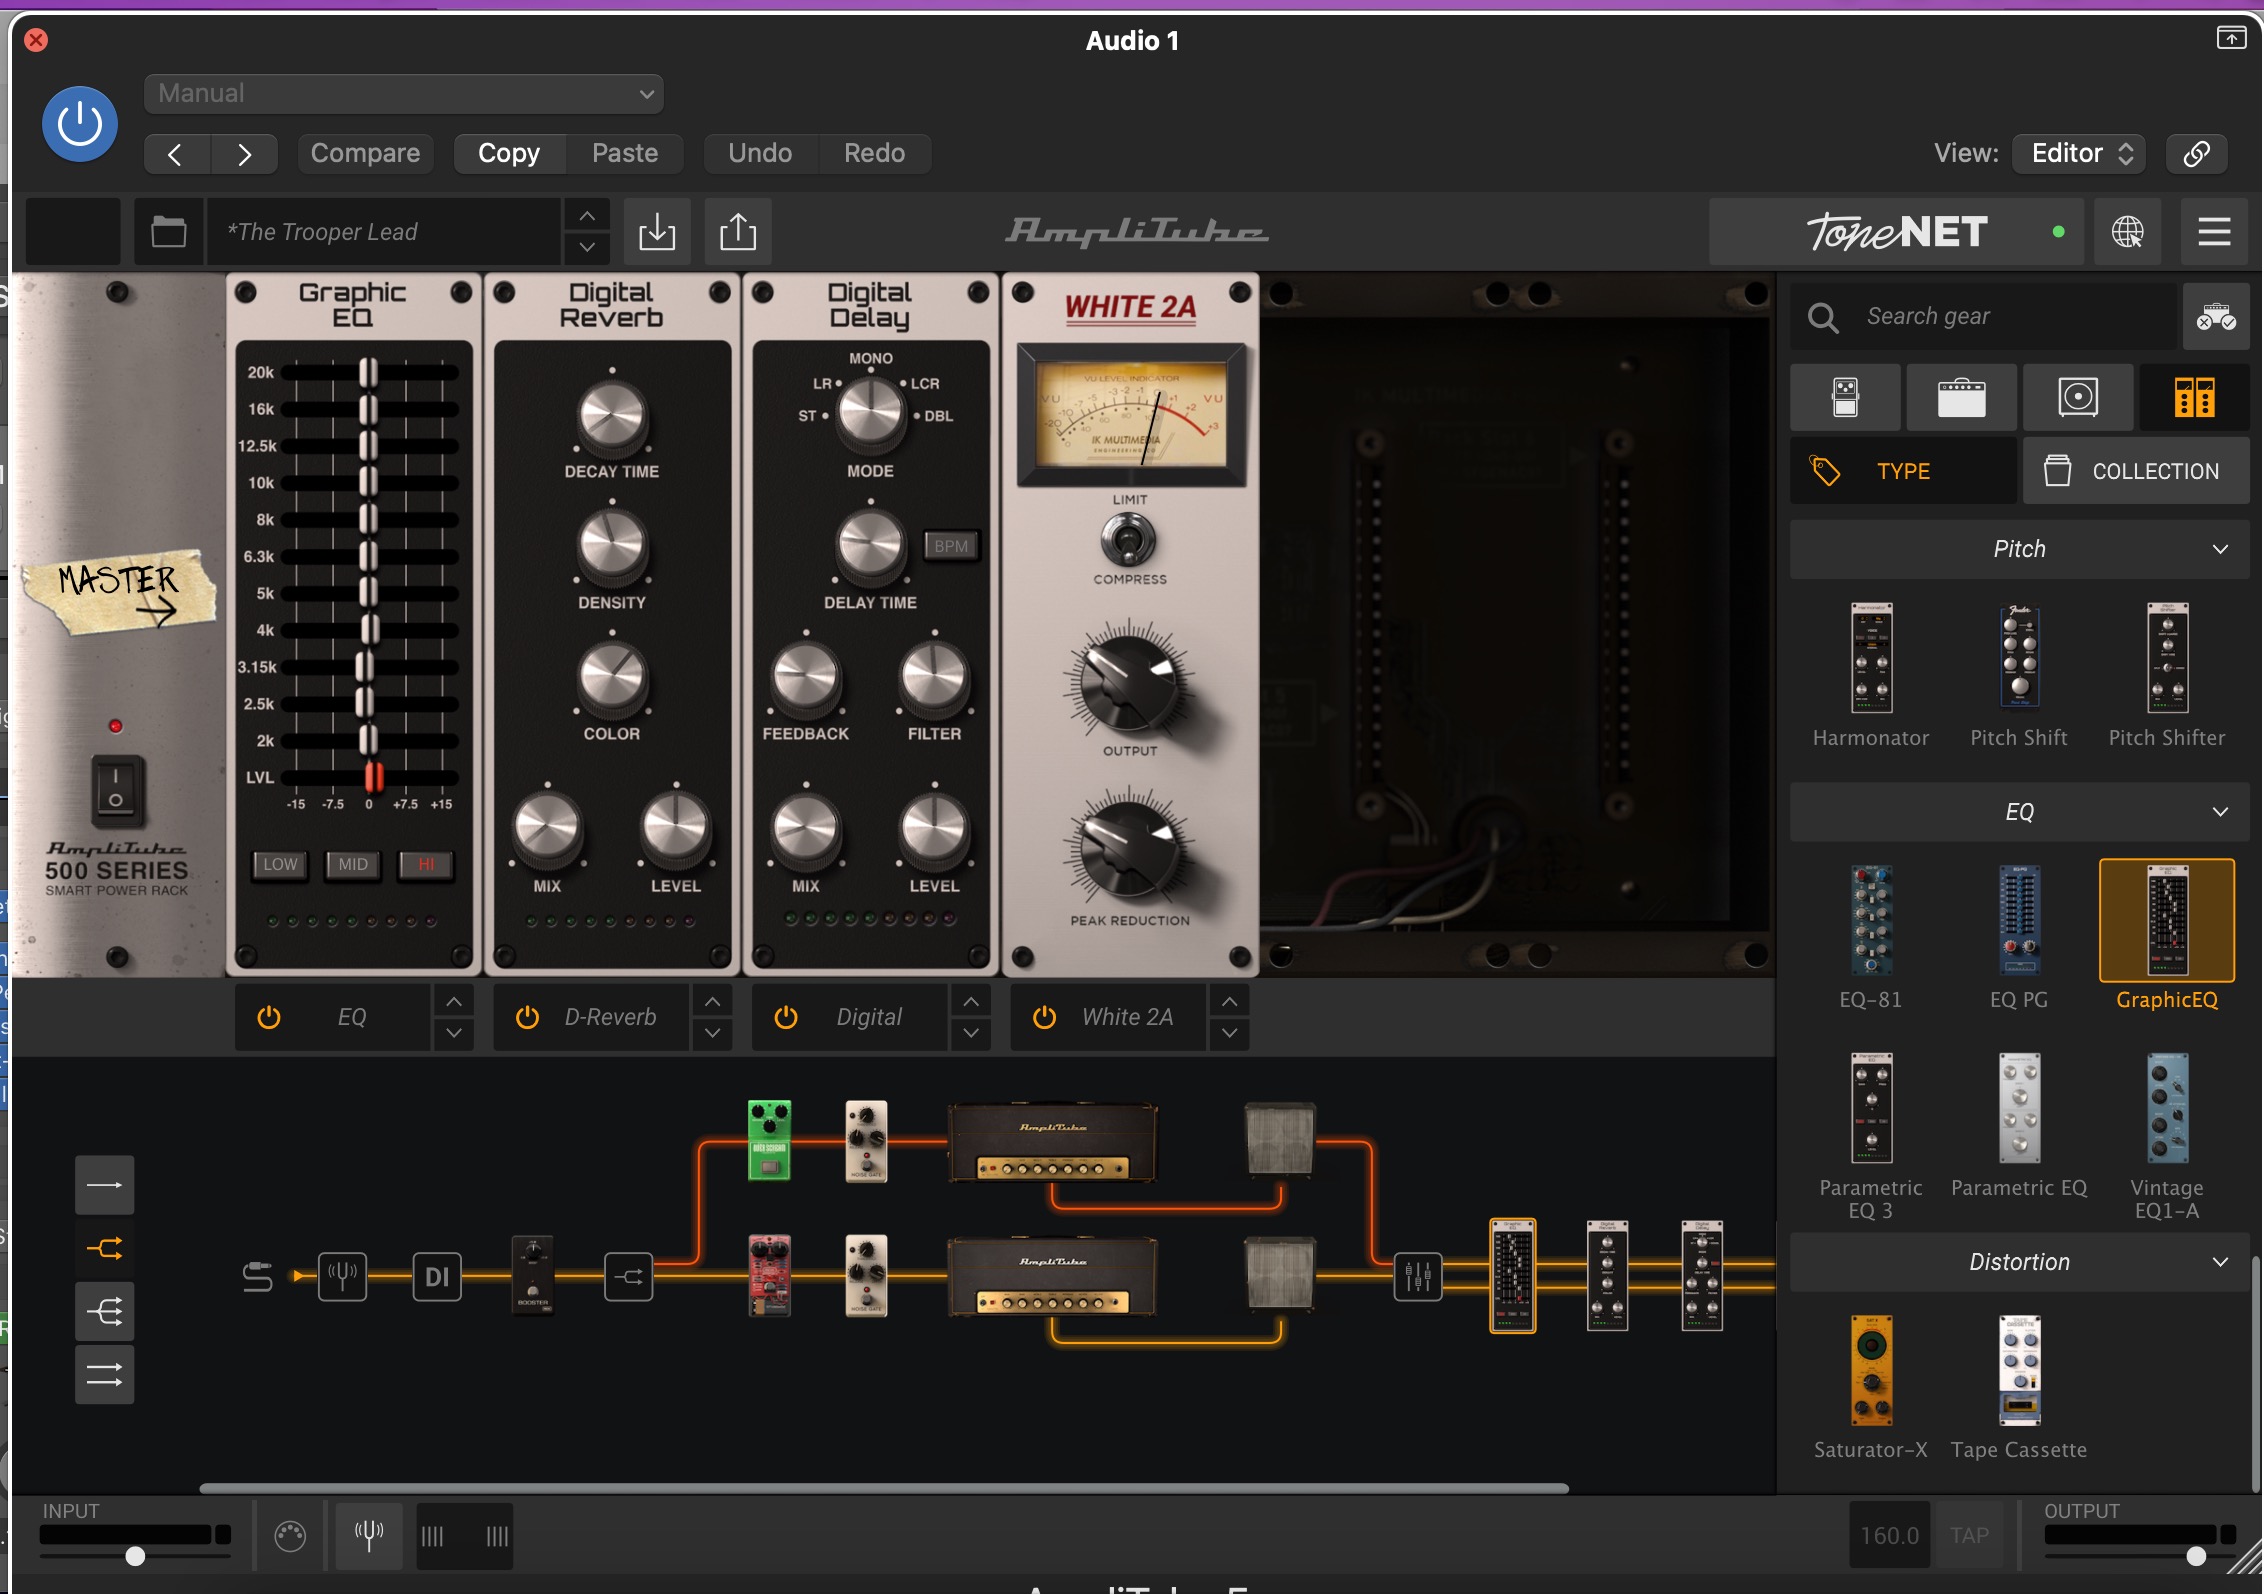Collapse the EQ gear section
Image resolution: width=2264 pixels, height=1594 pixels.
2019,812
